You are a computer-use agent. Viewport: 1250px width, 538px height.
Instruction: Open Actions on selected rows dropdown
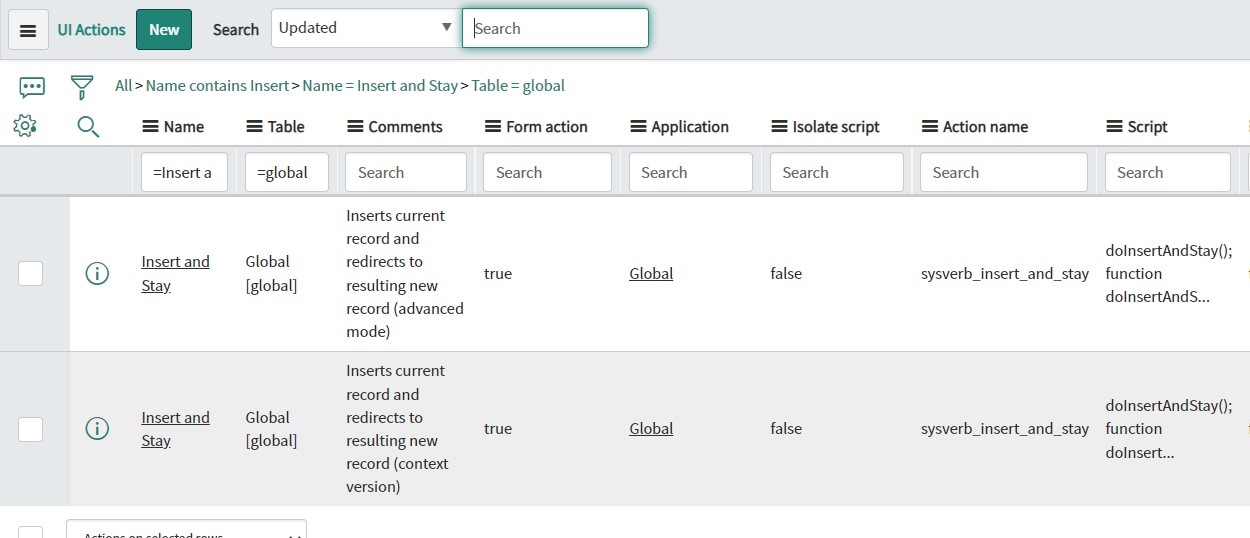point(186,530)
